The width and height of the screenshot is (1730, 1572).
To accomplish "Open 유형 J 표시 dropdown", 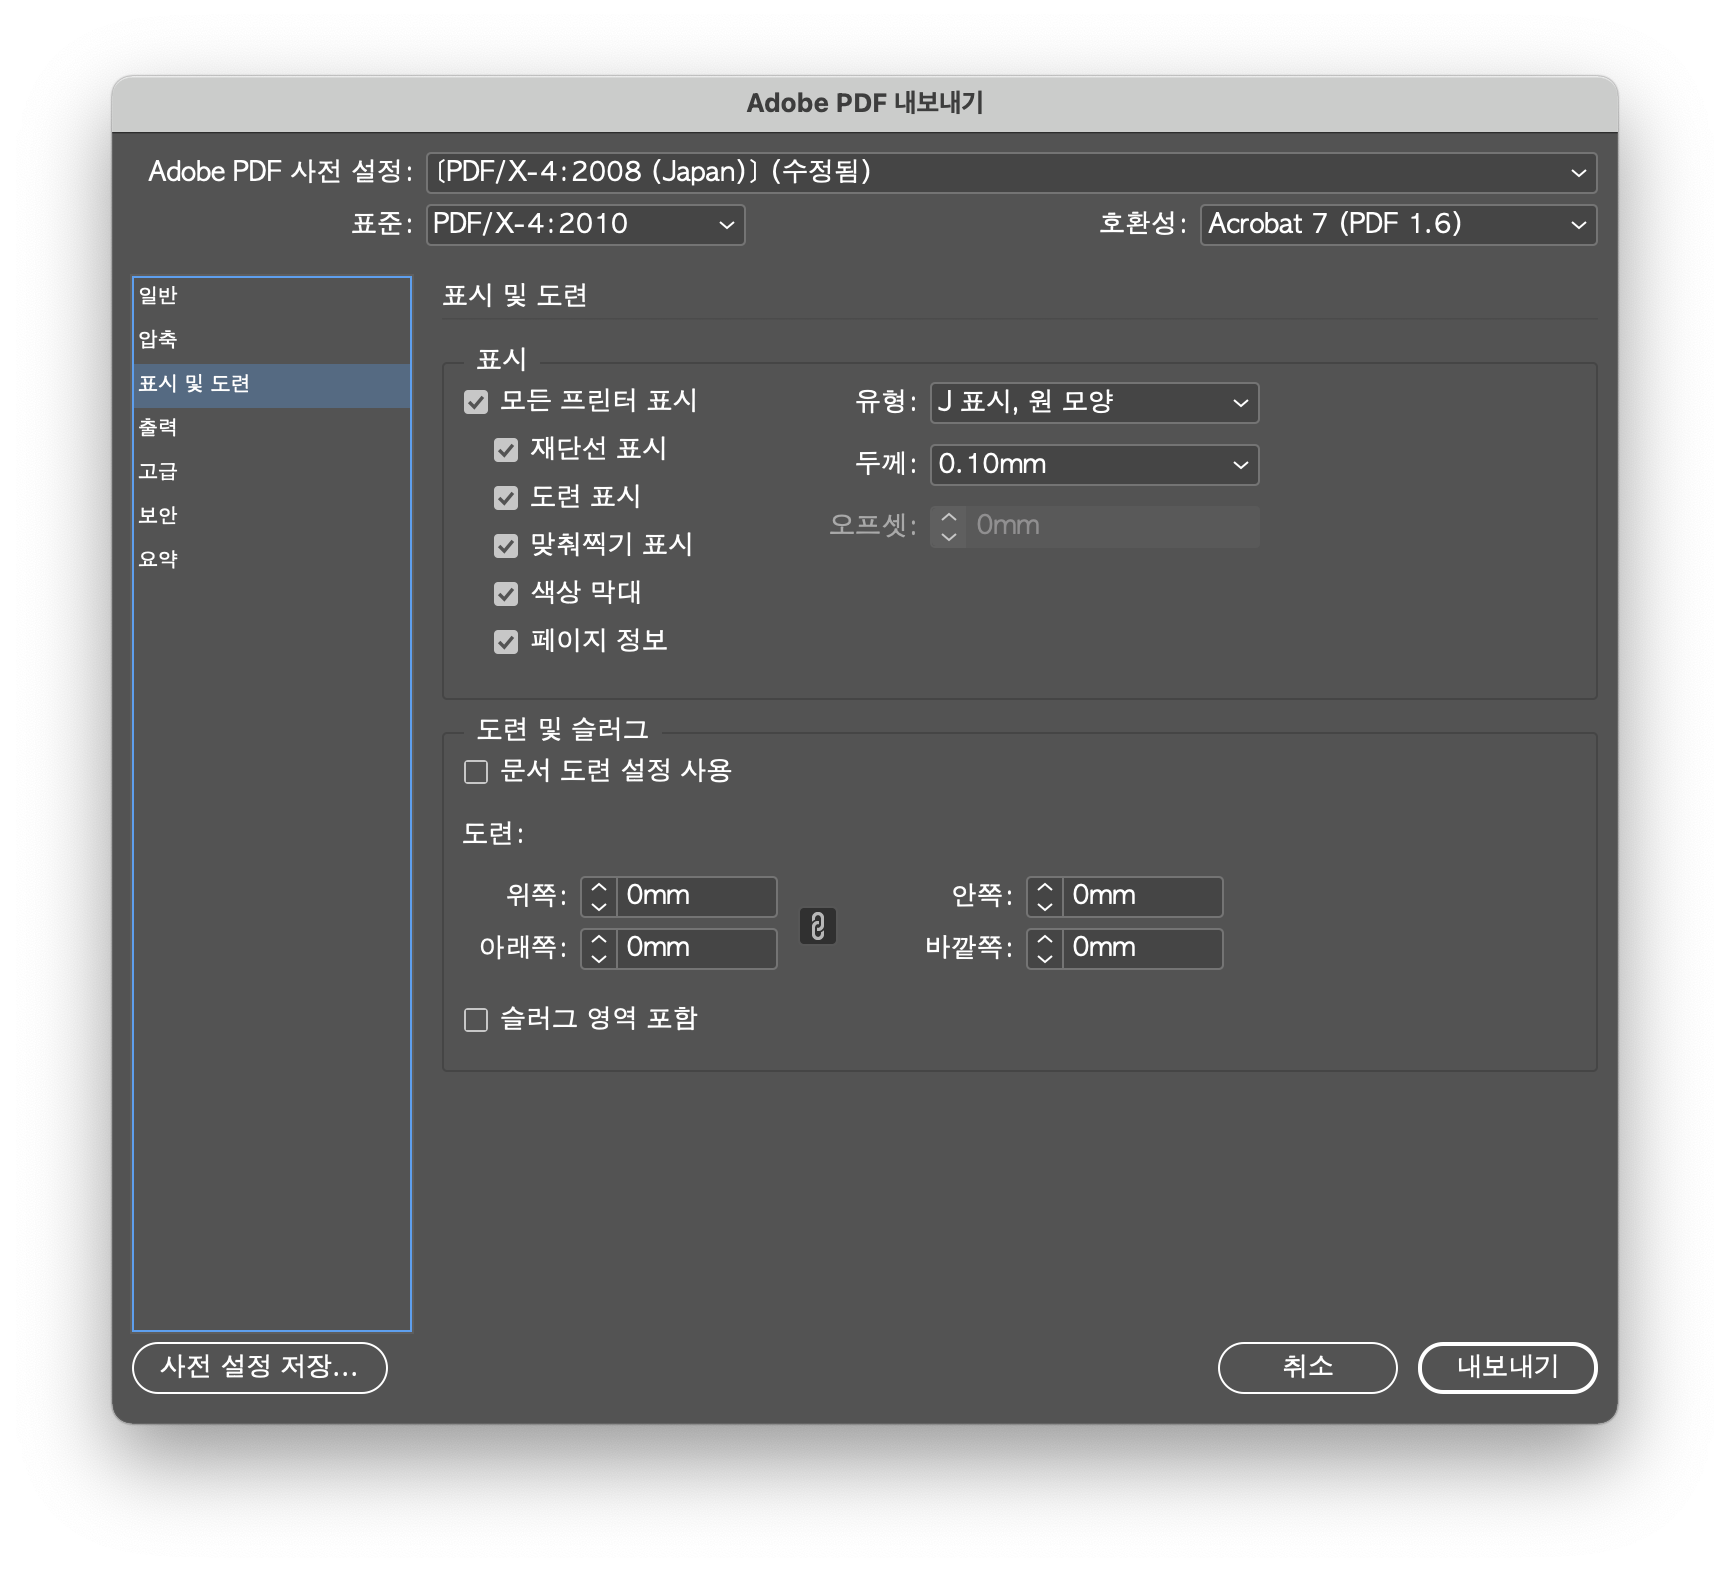I will coord(1094,403).
